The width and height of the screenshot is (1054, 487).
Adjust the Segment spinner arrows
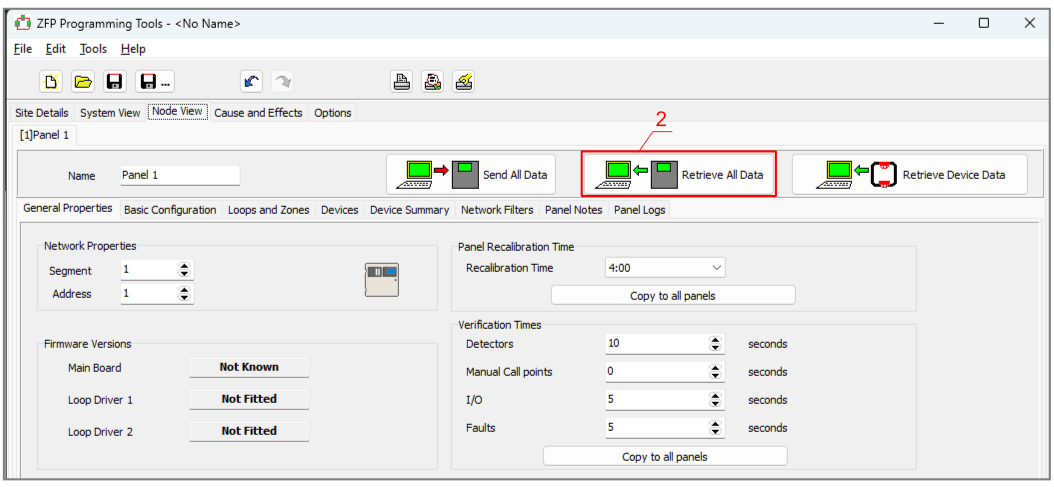pyautogui.click(x=184, y=270)
